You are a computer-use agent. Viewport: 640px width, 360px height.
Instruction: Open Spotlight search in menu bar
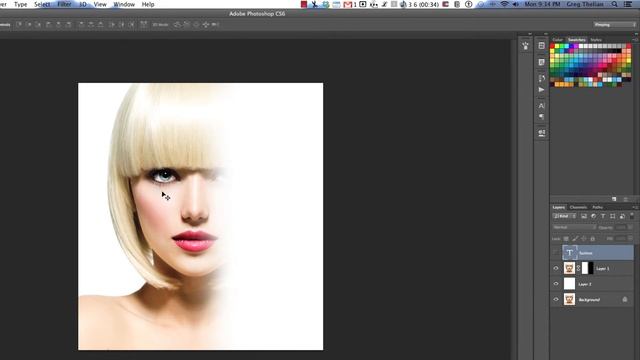(x=614, y=4)
